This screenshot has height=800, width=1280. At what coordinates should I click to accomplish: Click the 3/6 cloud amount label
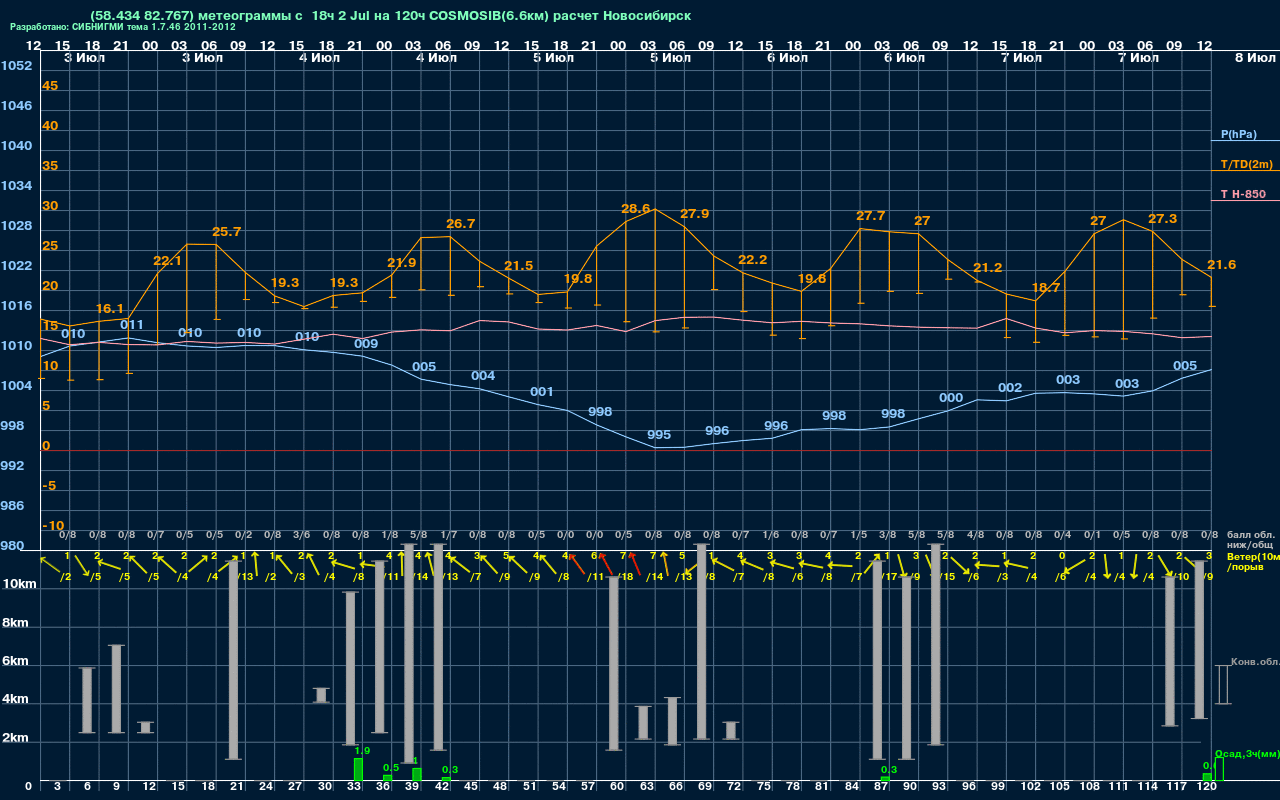point(302,536)
